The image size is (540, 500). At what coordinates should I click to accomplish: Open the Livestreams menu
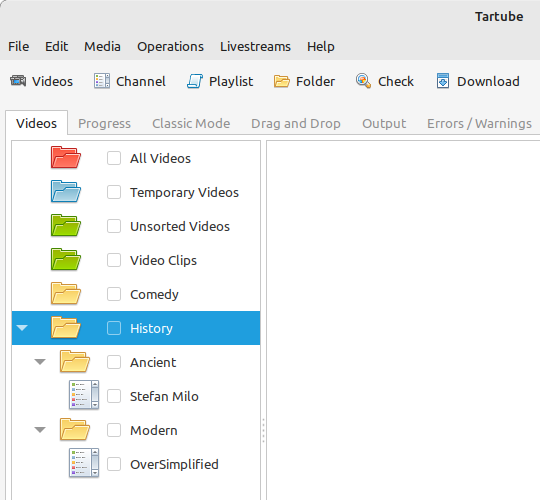(x=255, y=46)
